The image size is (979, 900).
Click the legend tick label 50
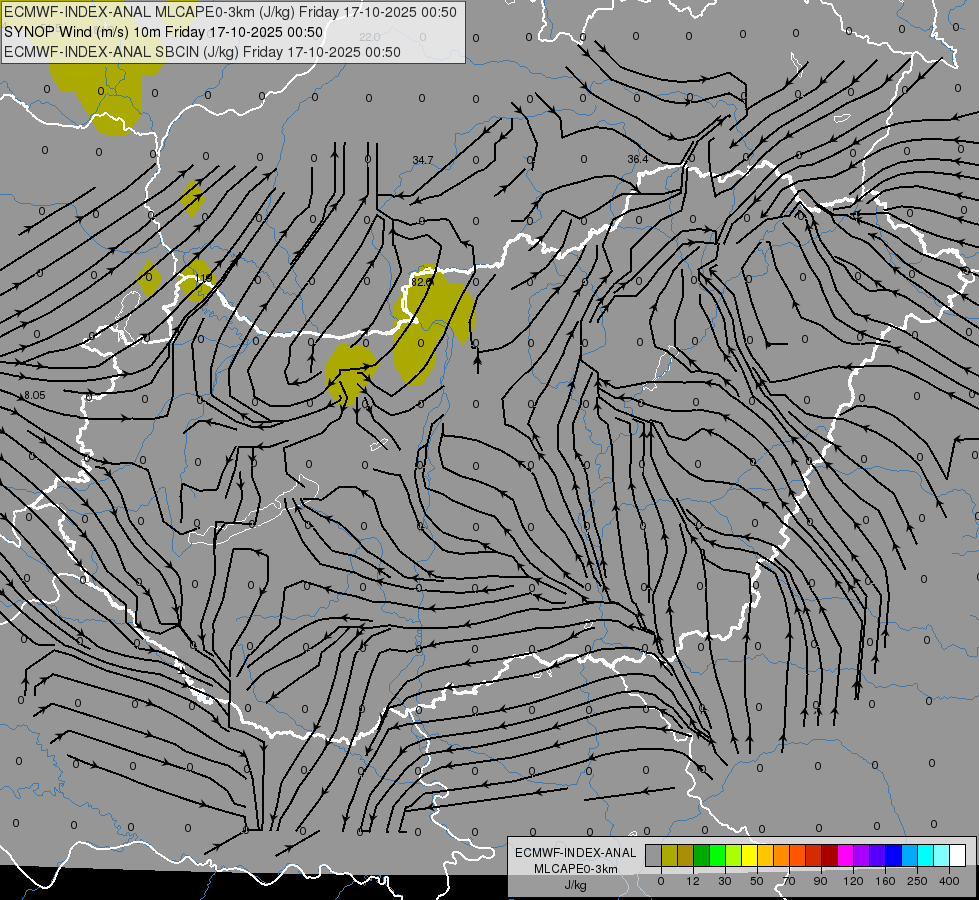coord(757,881)
